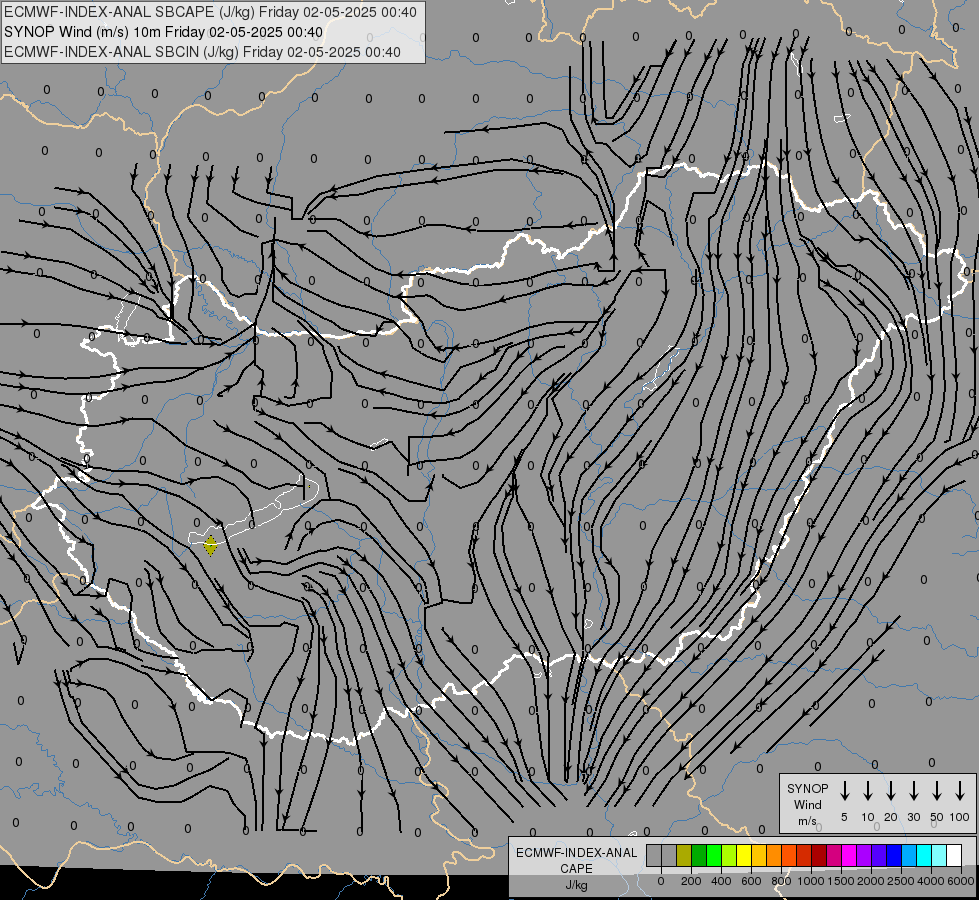Click the 4000 tick label on the CAPE scale

pos(931,881)
